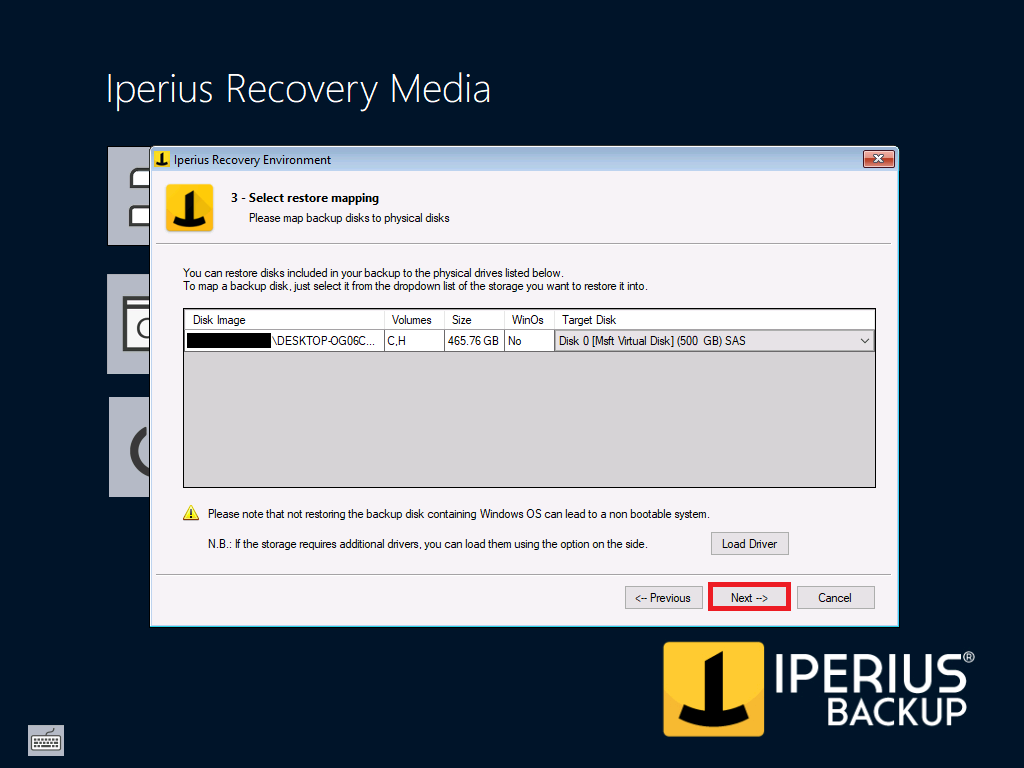Image resolution: width=1024 pixels, height=768 pixels.
Task: Click the middle tile behind the dialog
Action: 129,324
